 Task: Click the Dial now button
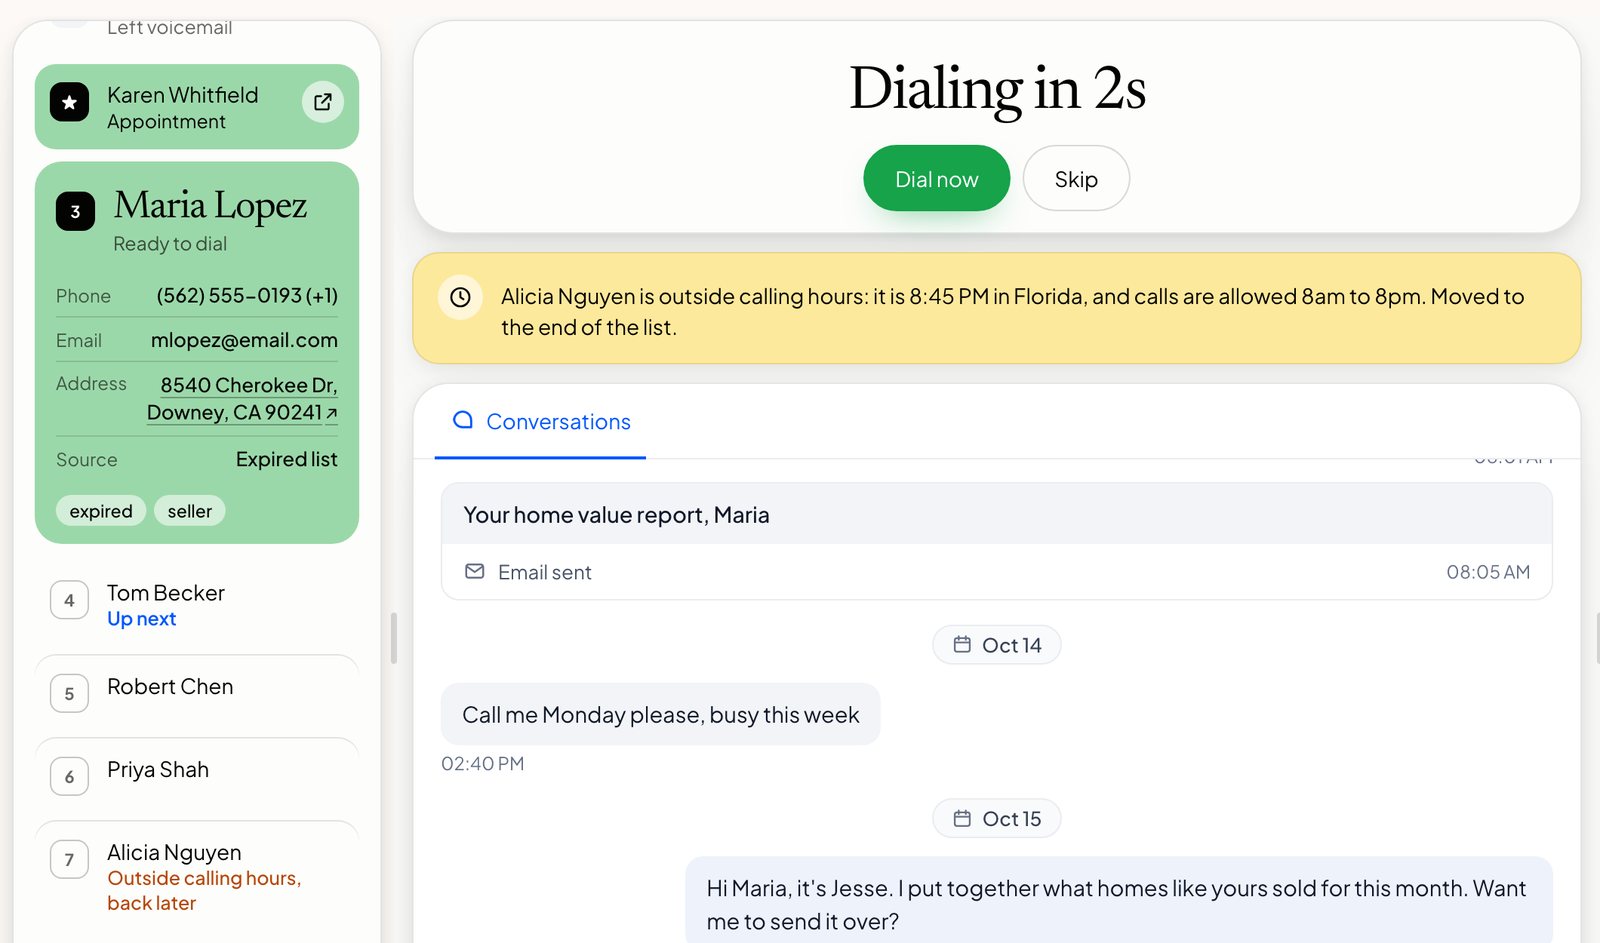pos(937,179)
